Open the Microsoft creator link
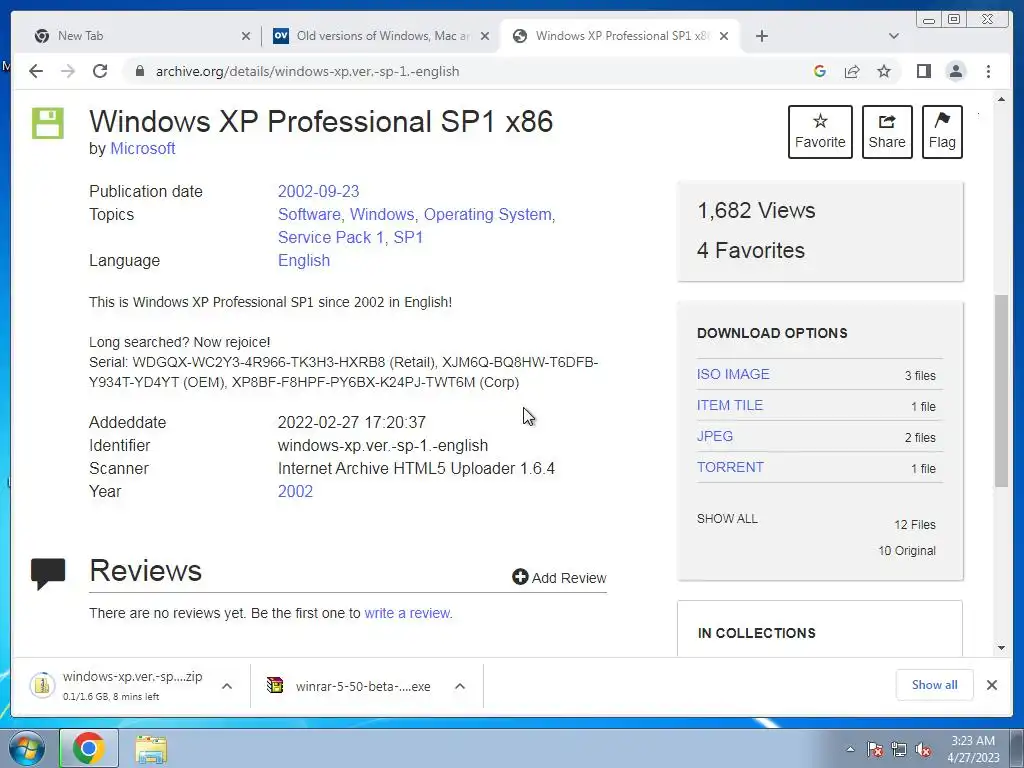 142,148
